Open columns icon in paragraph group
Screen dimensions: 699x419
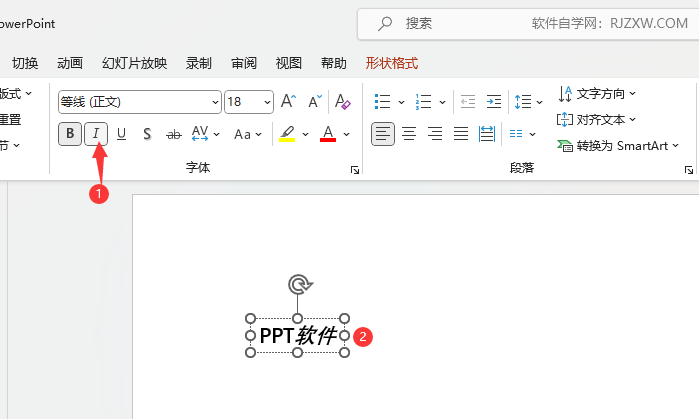[516, 134]
